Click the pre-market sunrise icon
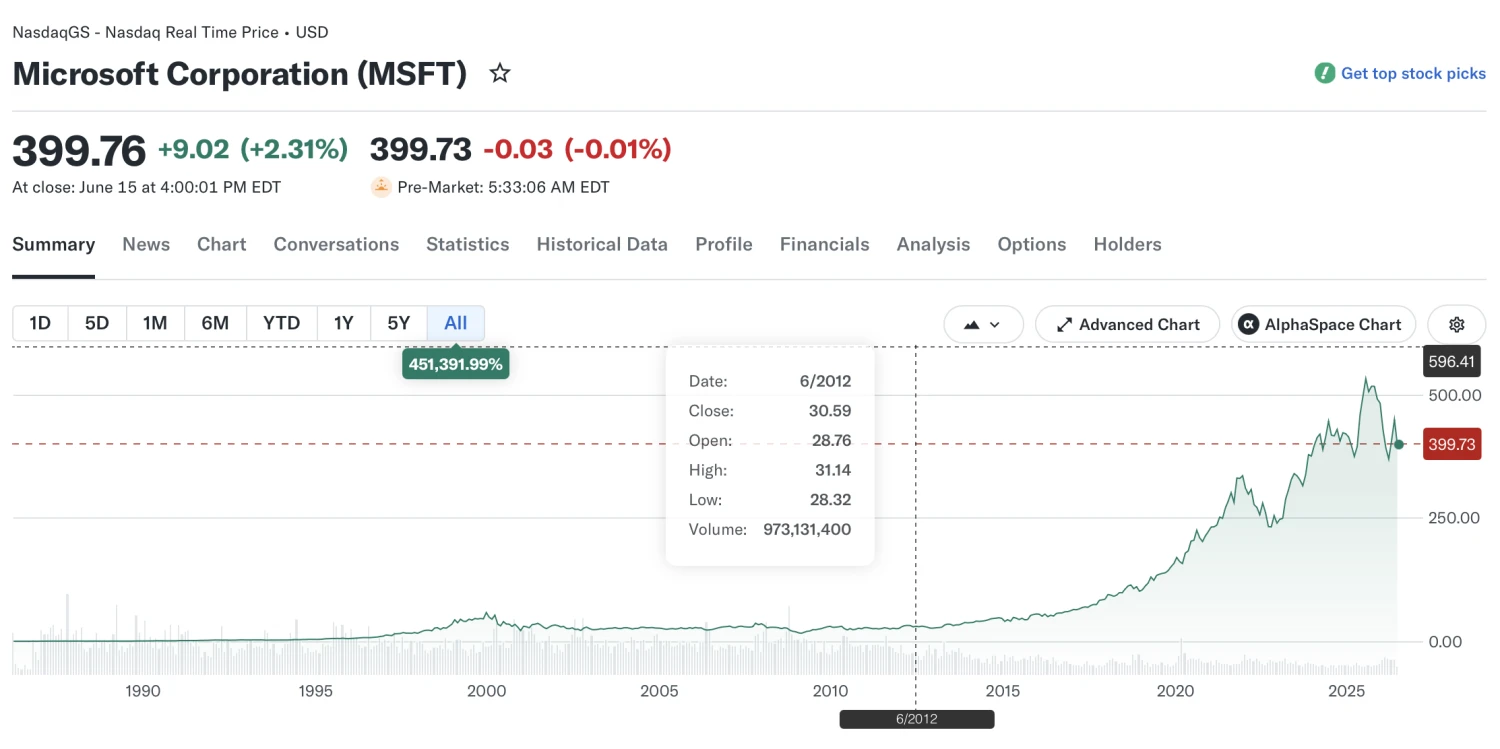 (x=381, y=187)
